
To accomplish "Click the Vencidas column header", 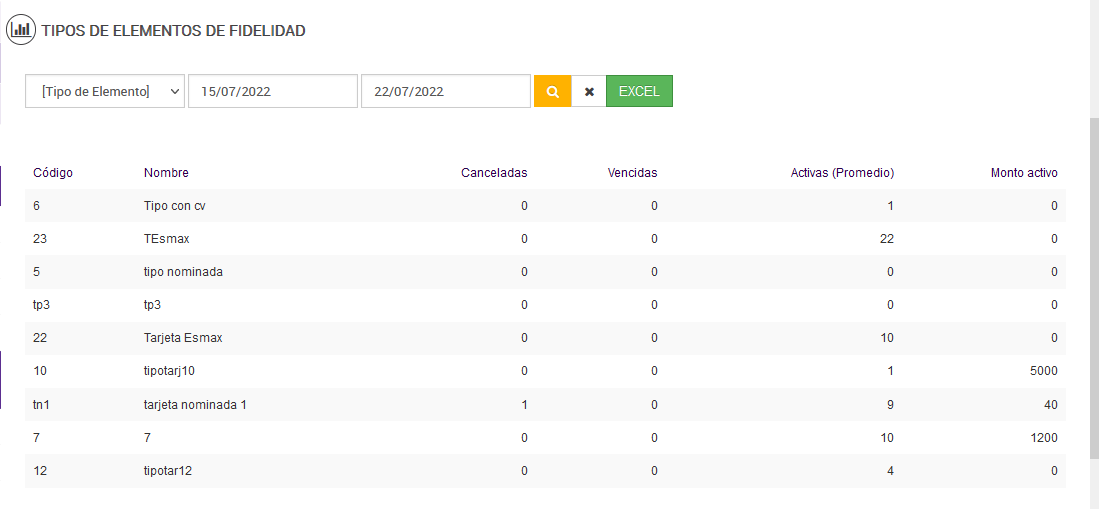I will click(632, 173).
